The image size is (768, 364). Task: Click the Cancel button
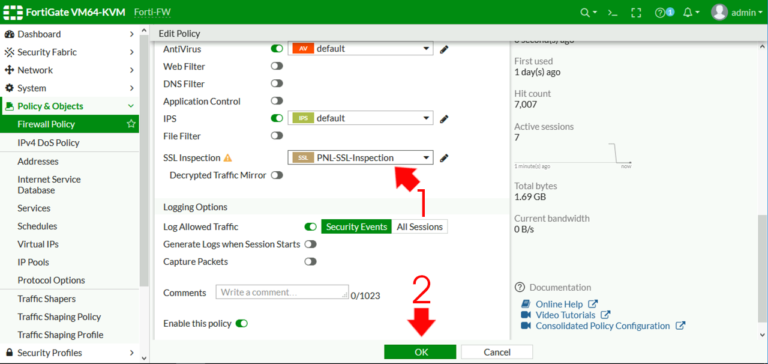497,352
